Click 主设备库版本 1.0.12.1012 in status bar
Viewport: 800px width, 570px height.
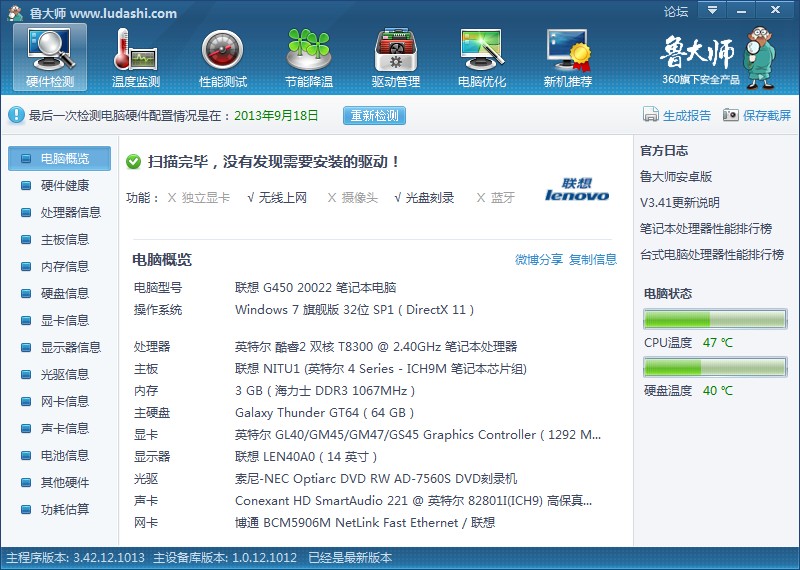[226, 558]
